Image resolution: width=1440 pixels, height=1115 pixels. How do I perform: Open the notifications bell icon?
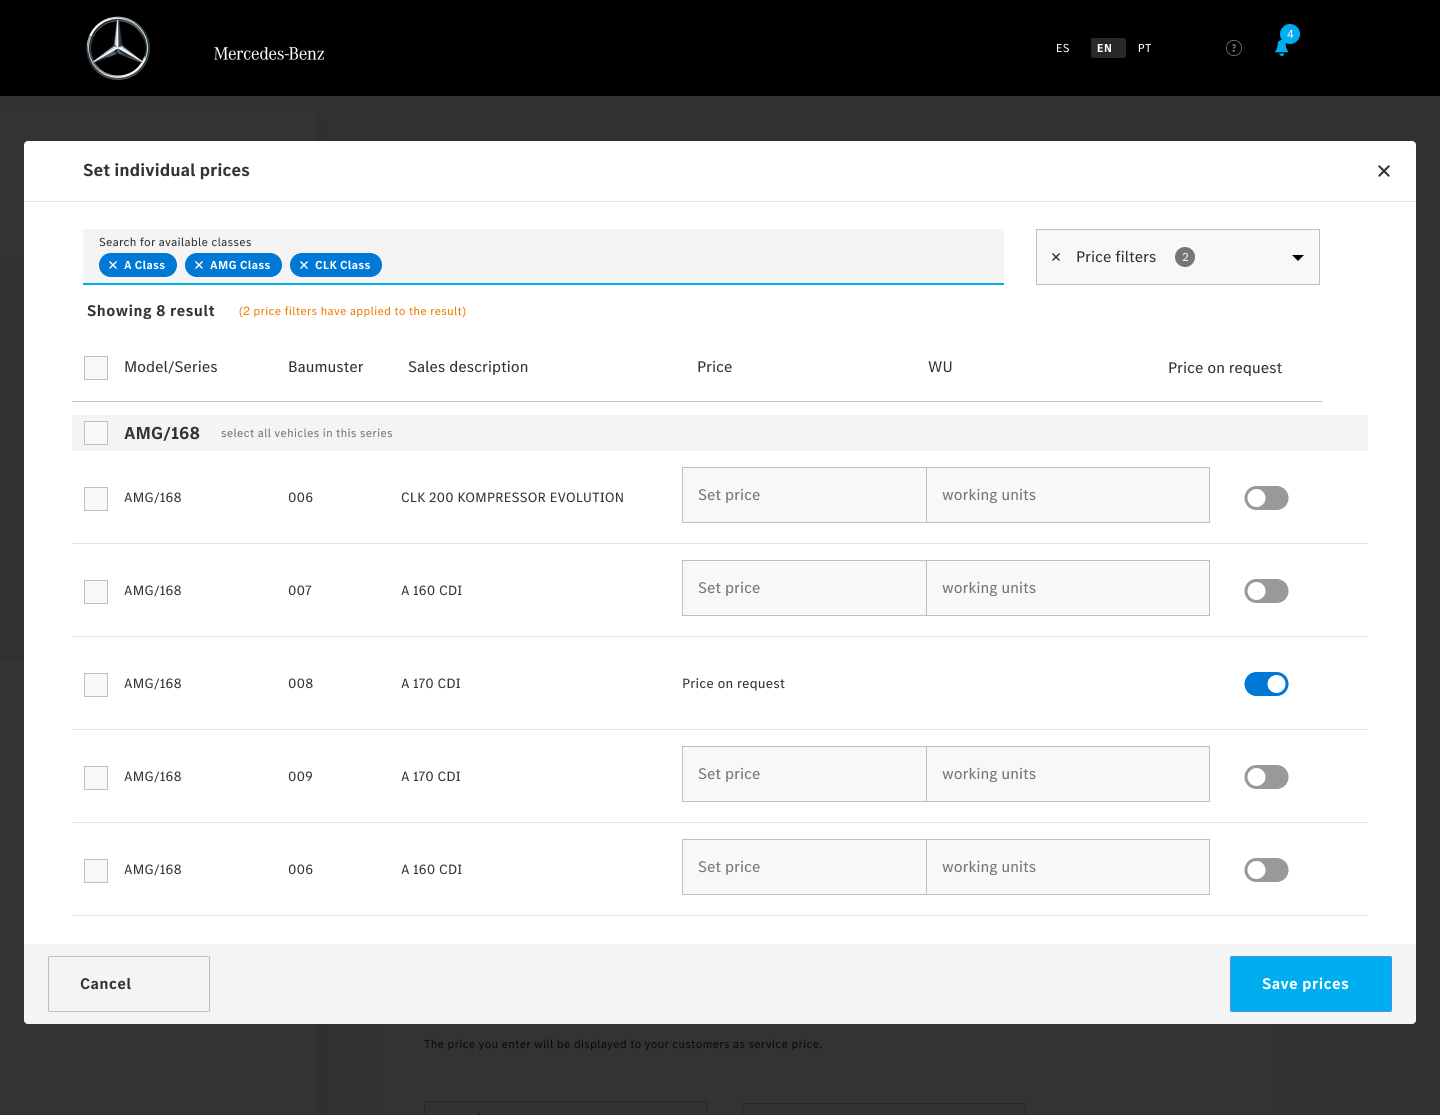point(1282,48)
